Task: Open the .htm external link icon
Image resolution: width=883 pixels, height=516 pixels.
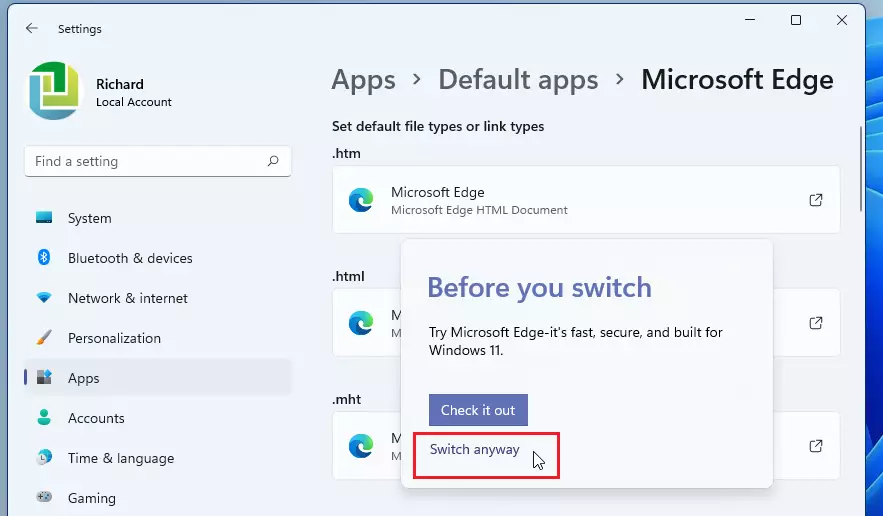Action: (x=815, y=200)
